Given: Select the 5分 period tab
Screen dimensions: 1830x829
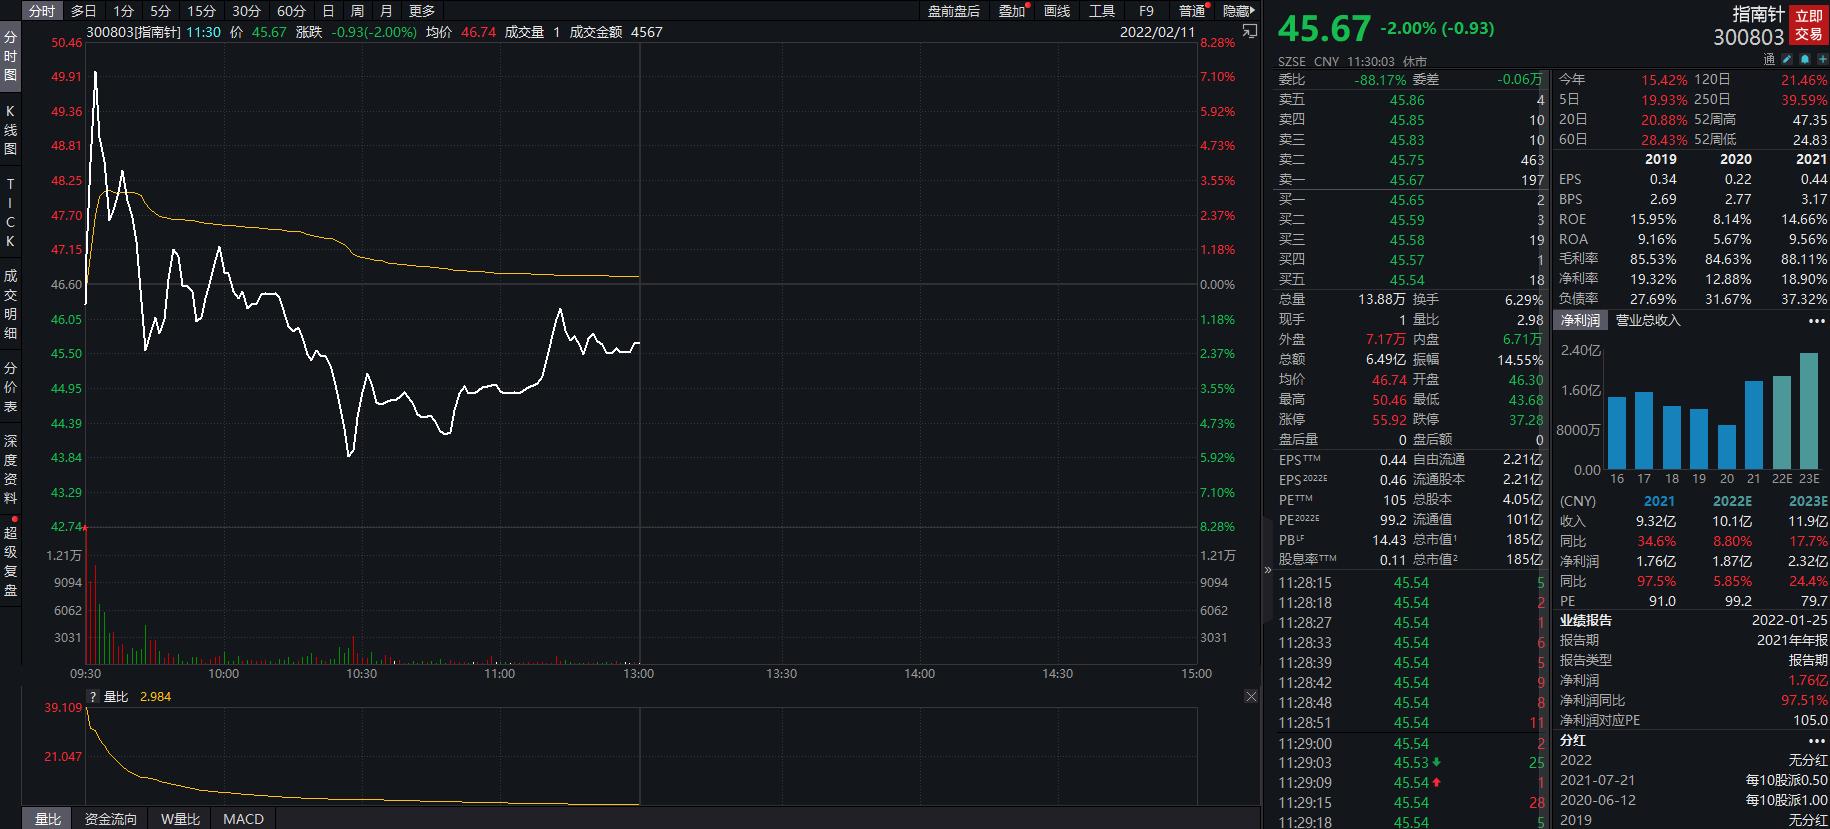Looking at the screenshot, I should pyautogui.click(x=161, y=11).
